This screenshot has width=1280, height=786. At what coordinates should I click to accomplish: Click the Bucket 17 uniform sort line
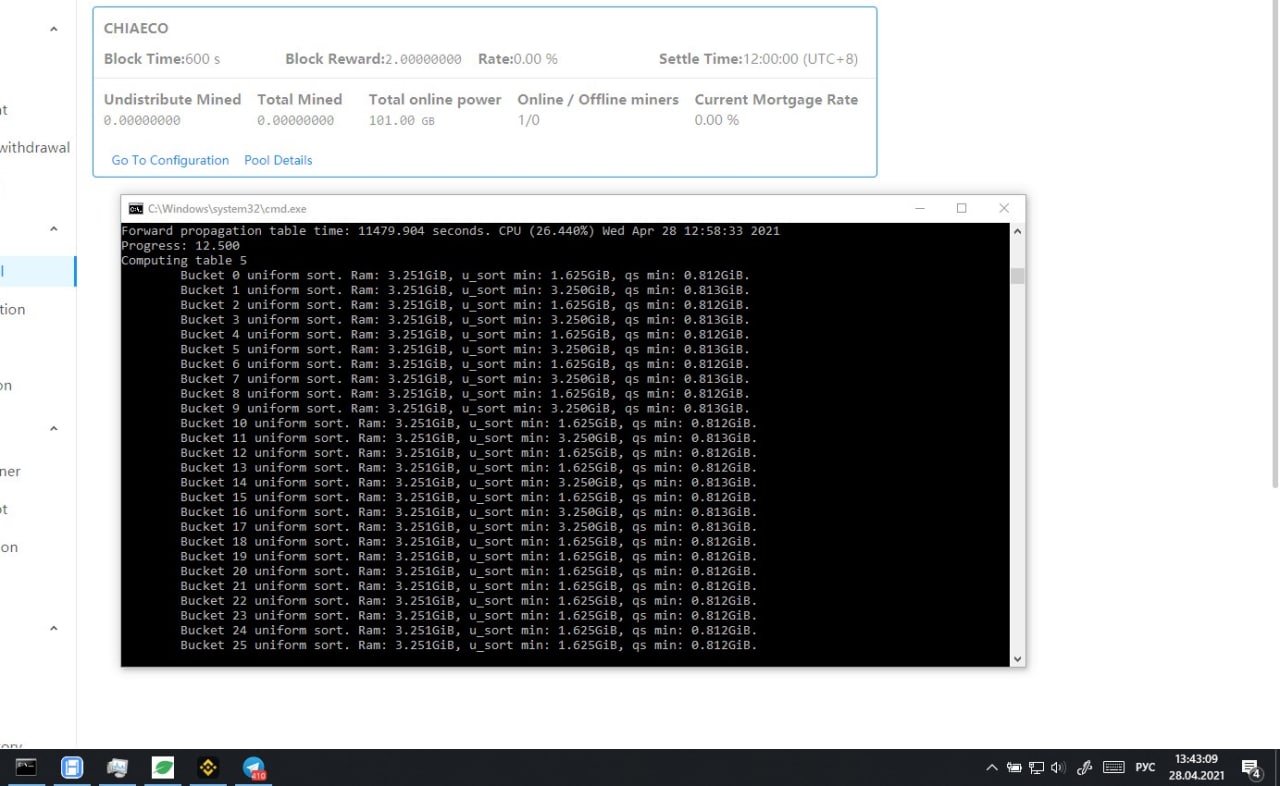click(x=469, y=527)
